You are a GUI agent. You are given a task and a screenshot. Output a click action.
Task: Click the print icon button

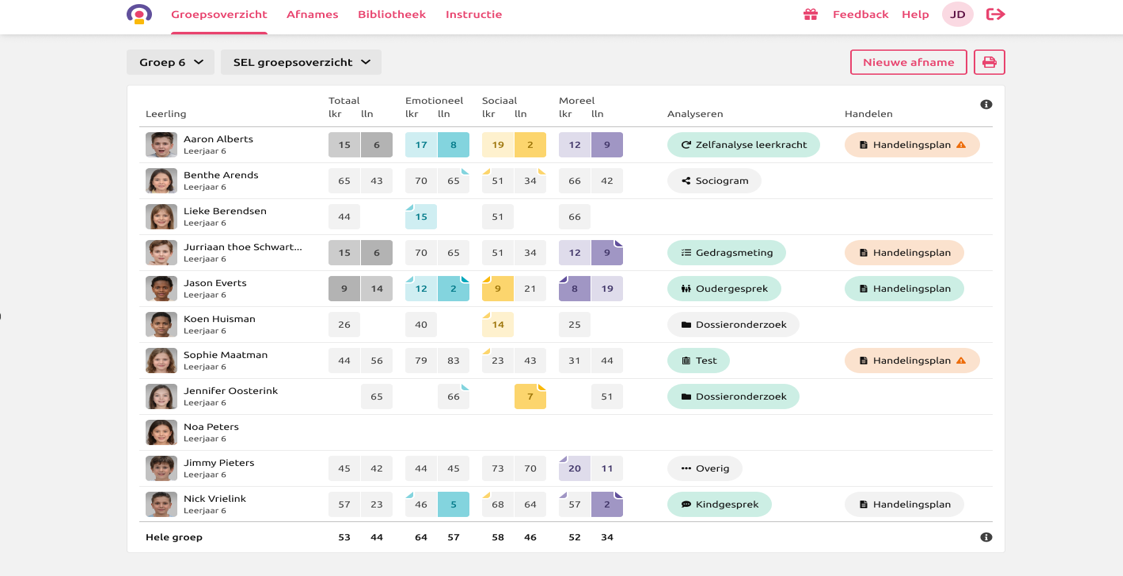[989, 62]
